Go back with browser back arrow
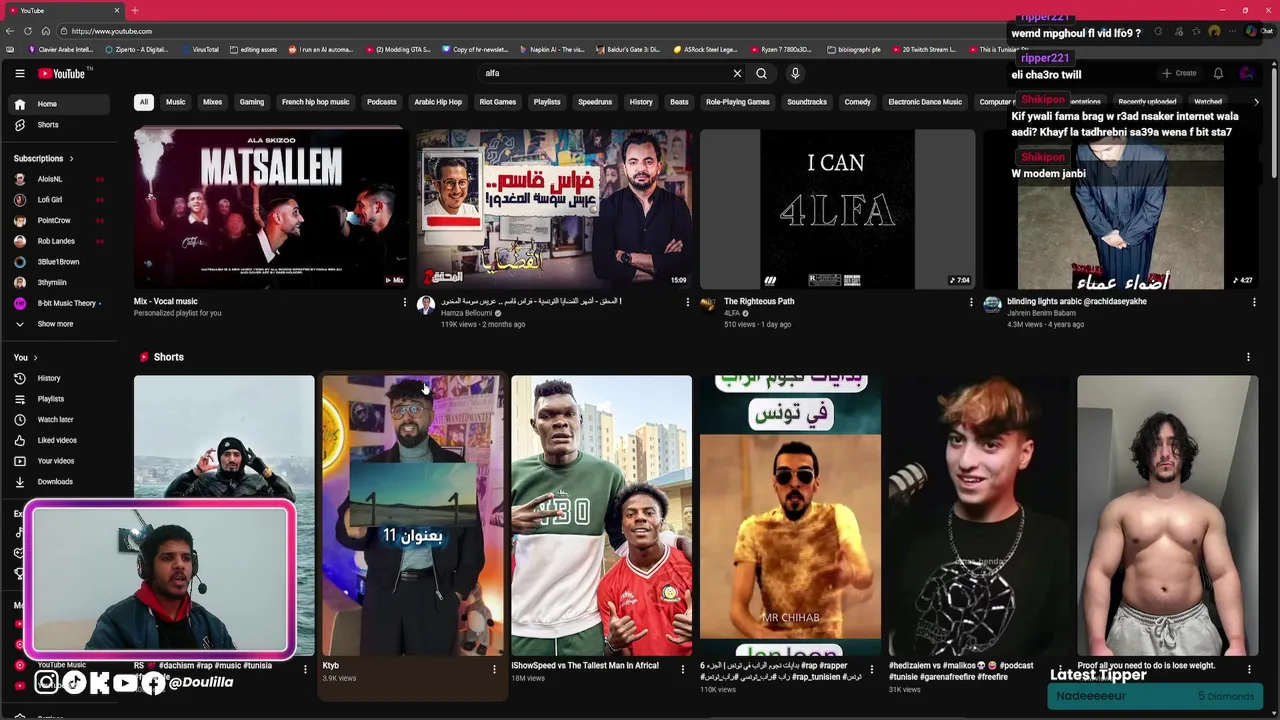The height and width of the screenshot is (720, 1280). click(x=10, y=31)
